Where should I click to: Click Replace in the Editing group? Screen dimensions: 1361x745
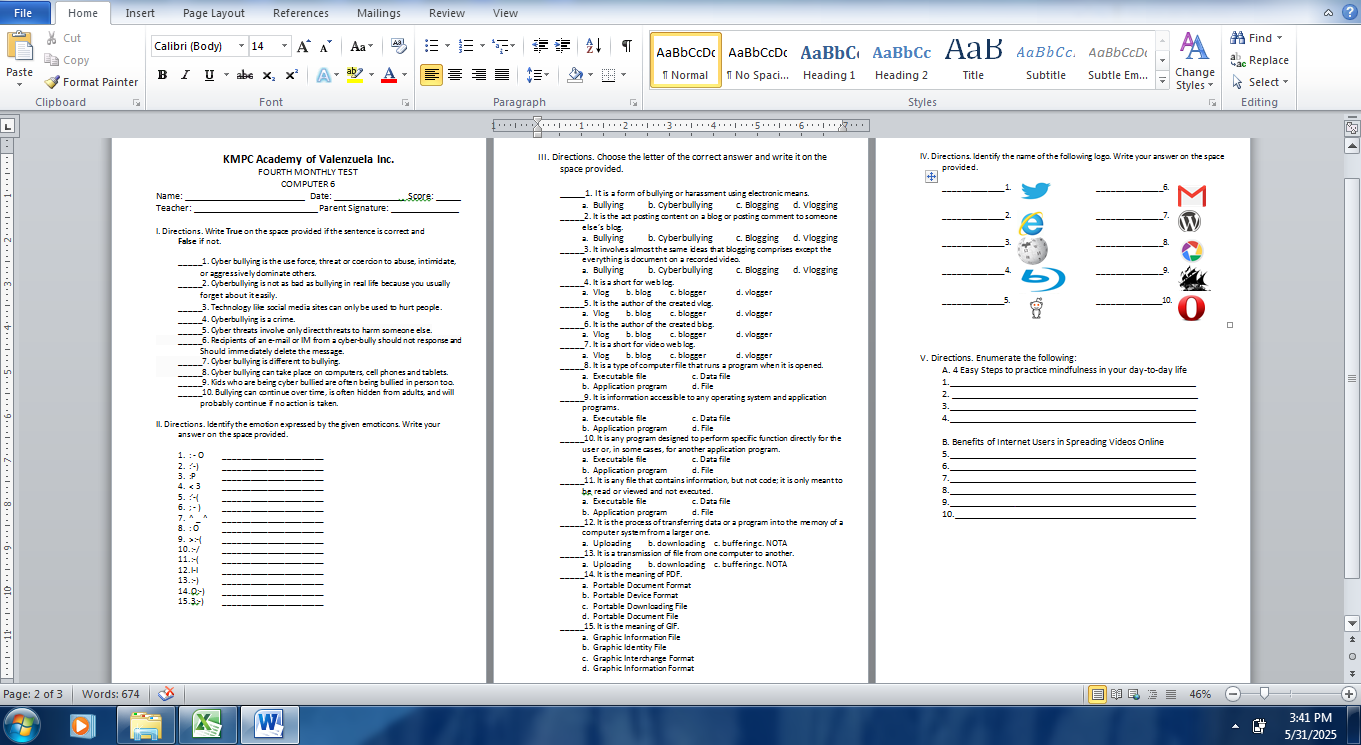tap(1259, 60)
